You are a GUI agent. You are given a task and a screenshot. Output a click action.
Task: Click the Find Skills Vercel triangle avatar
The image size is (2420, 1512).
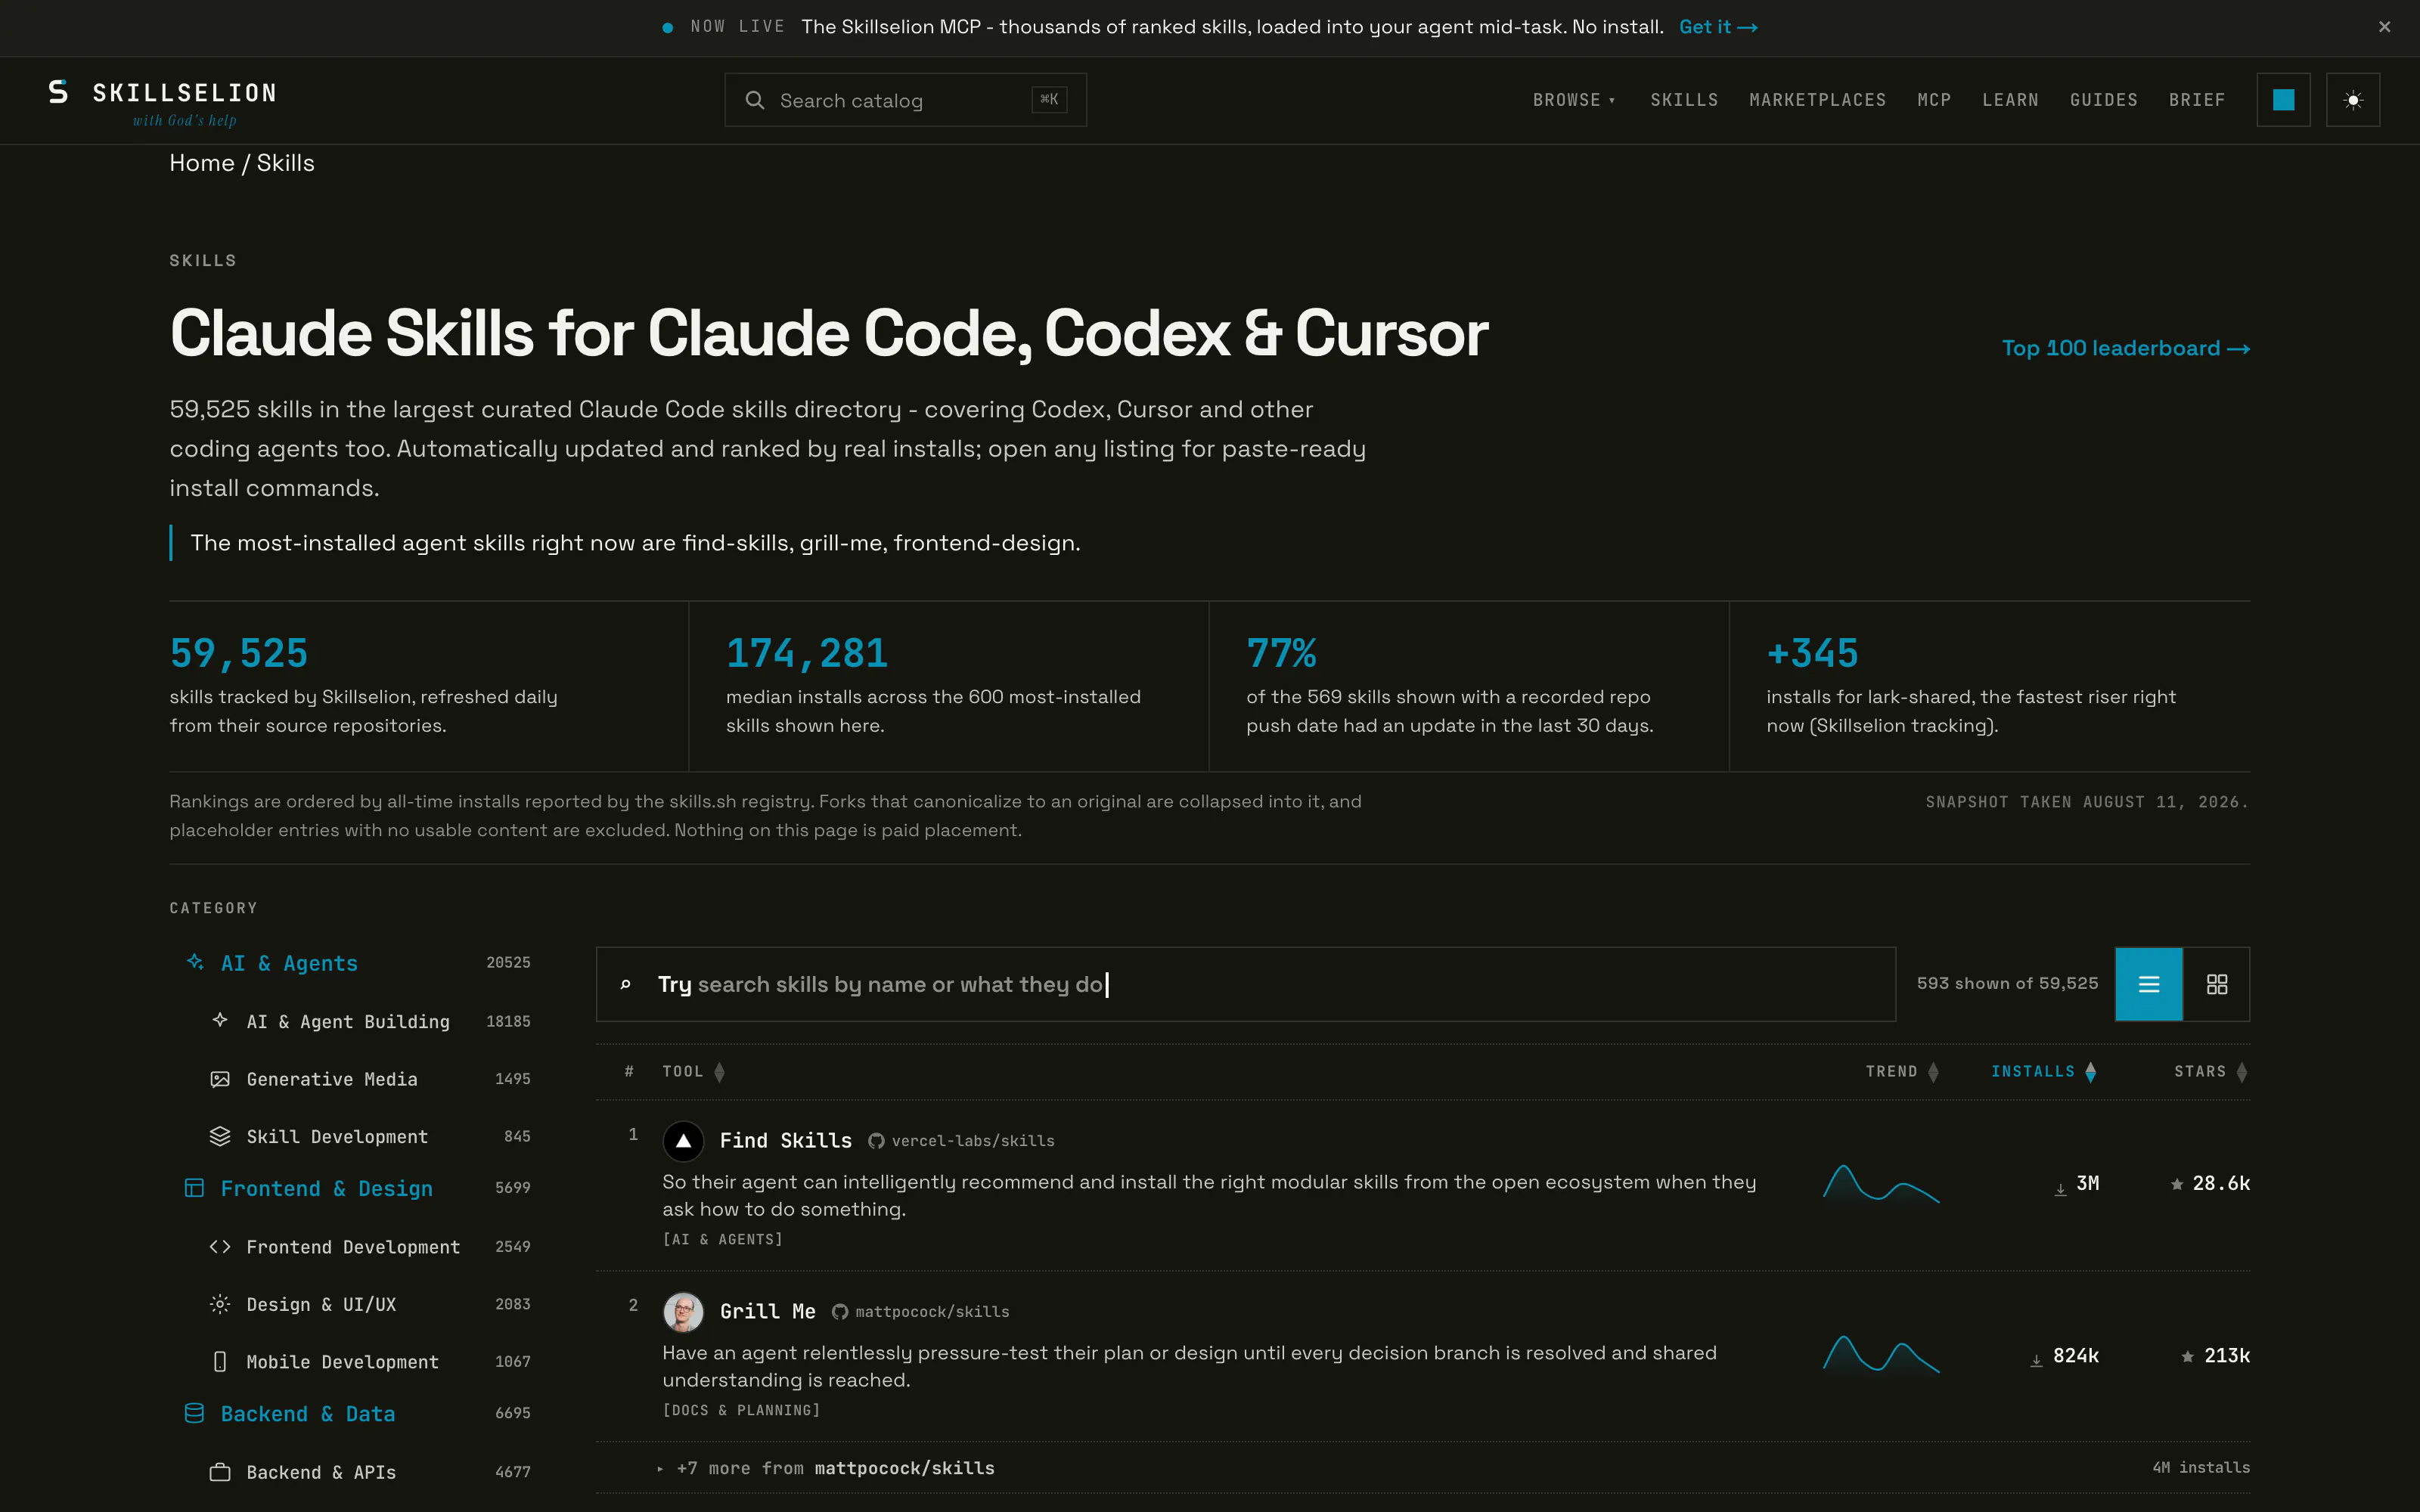click(x=683, y=1141)
